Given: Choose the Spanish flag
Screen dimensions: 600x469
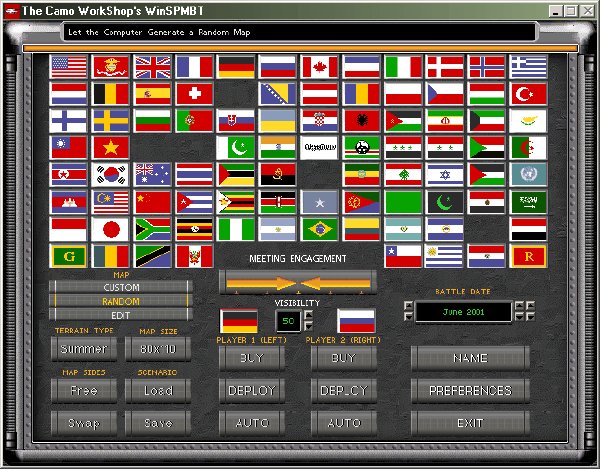Looking at the screenshot, I should point(152,94).
